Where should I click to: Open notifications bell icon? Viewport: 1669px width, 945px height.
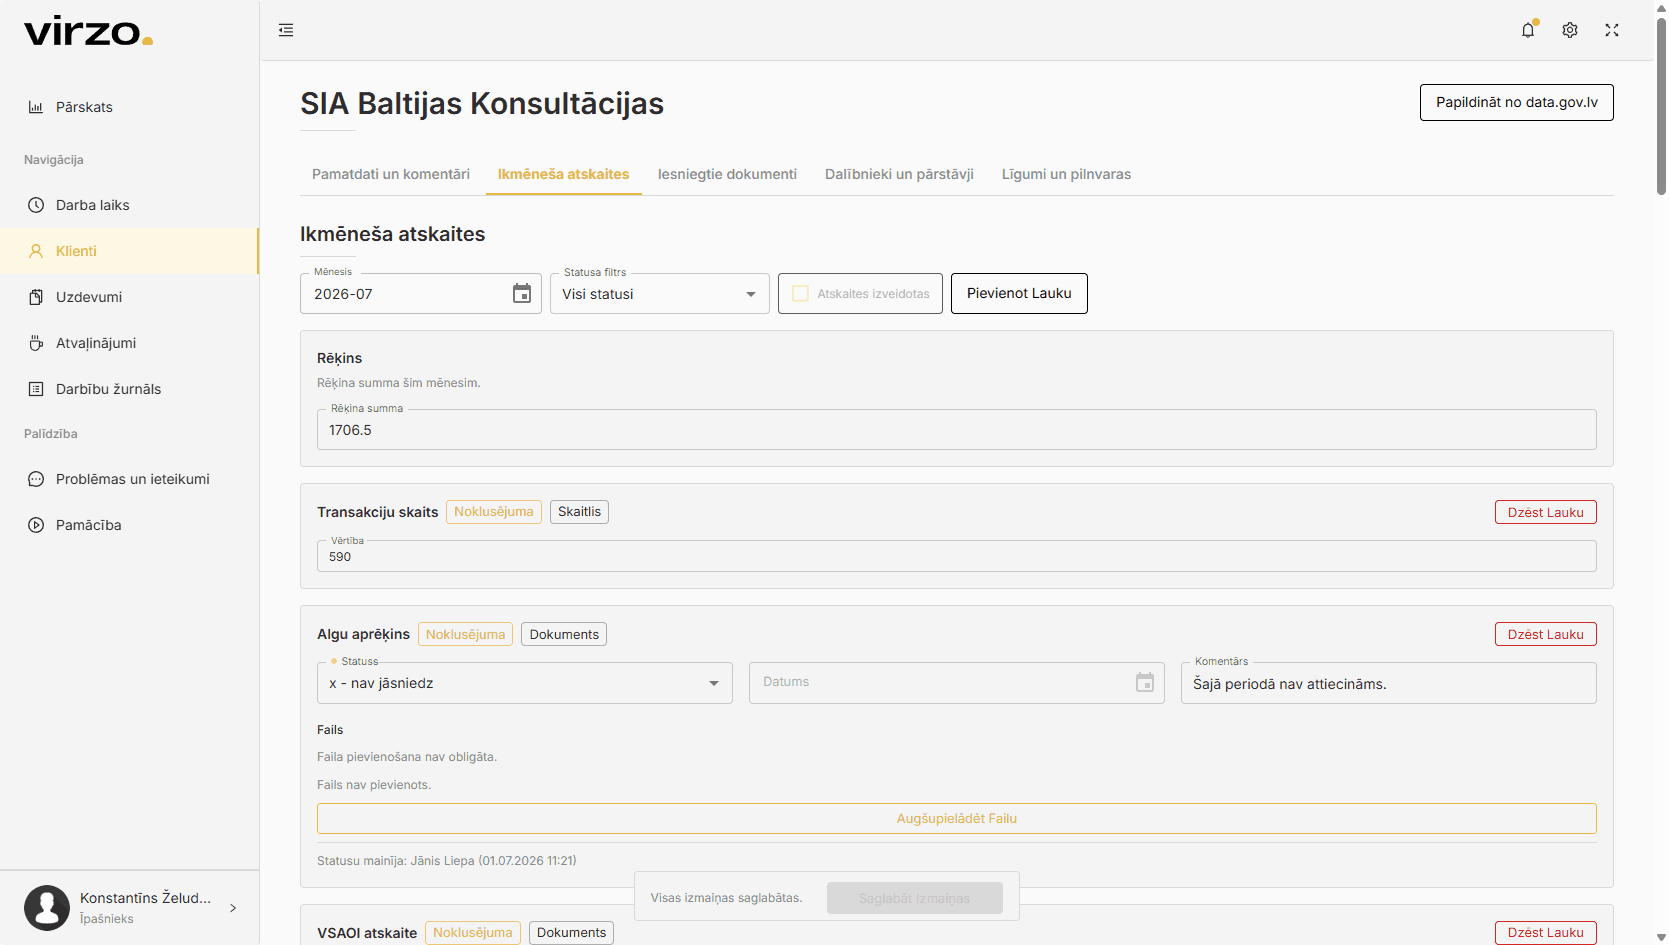(1528, 30)
